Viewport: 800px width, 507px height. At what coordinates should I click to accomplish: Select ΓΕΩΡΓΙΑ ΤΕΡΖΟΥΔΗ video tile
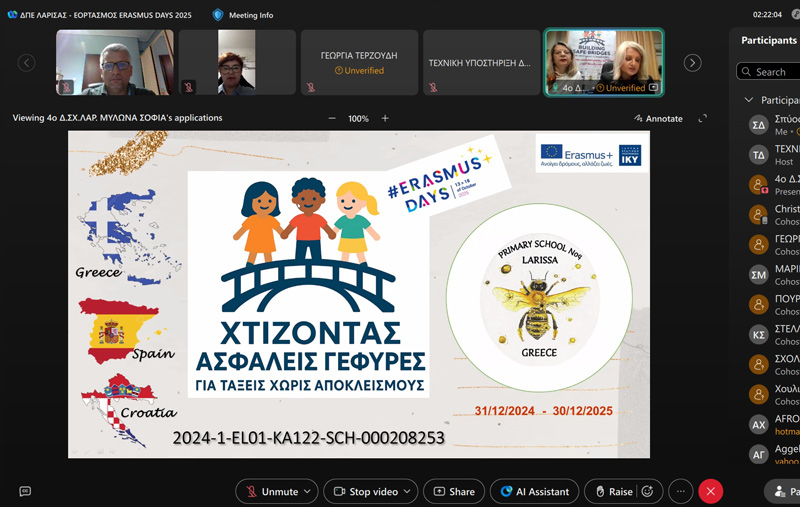coord(359,62)
